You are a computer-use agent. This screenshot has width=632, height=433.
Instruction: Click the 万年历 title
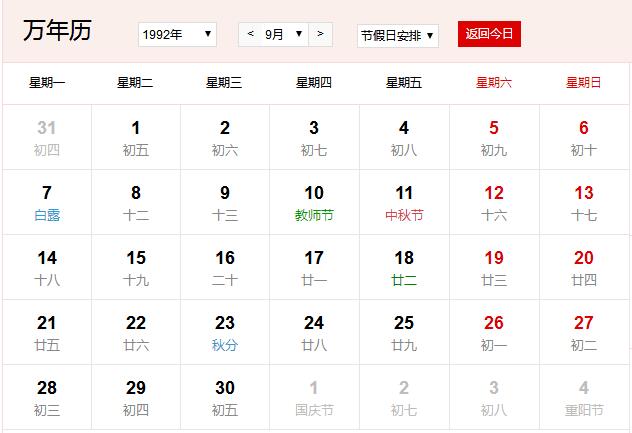(x=57, y=31)
